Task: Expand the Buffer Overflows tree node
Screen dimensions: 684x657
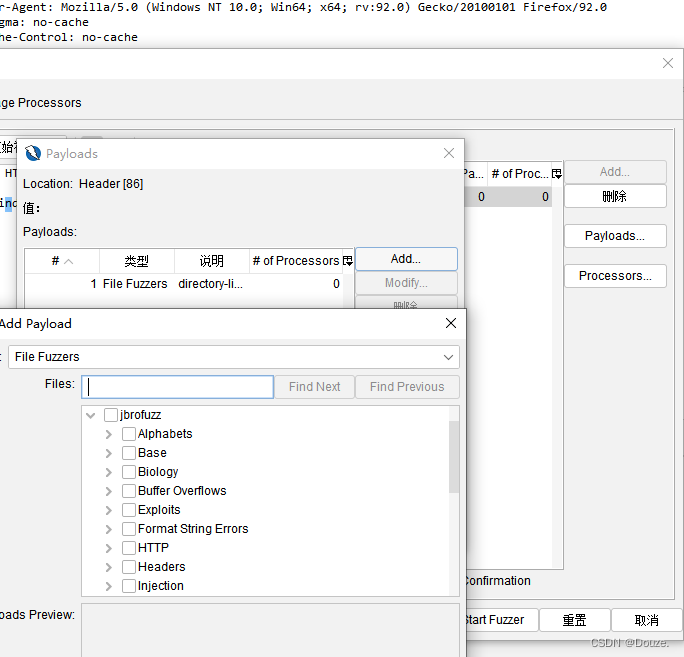Action: [x=109, y=491]
